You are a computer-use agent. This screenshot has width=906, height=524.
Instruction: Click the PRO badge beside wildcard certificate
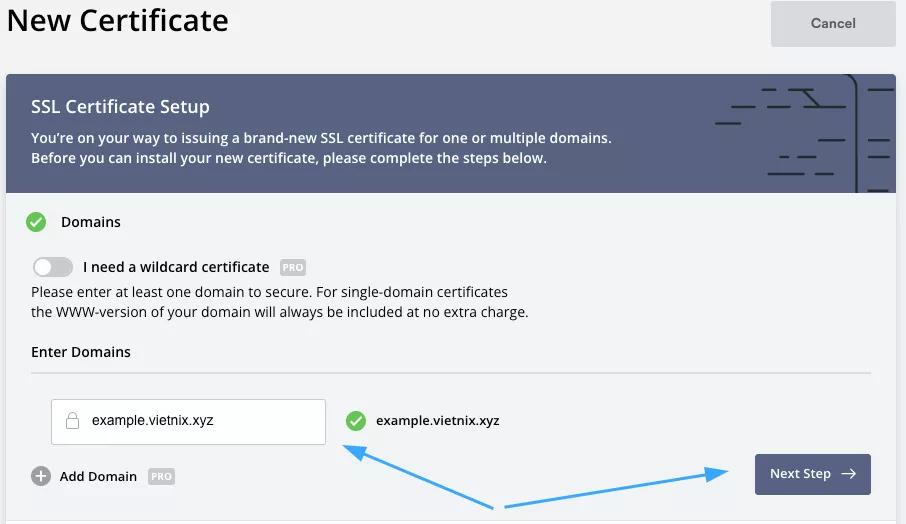[x=293, y=268]
